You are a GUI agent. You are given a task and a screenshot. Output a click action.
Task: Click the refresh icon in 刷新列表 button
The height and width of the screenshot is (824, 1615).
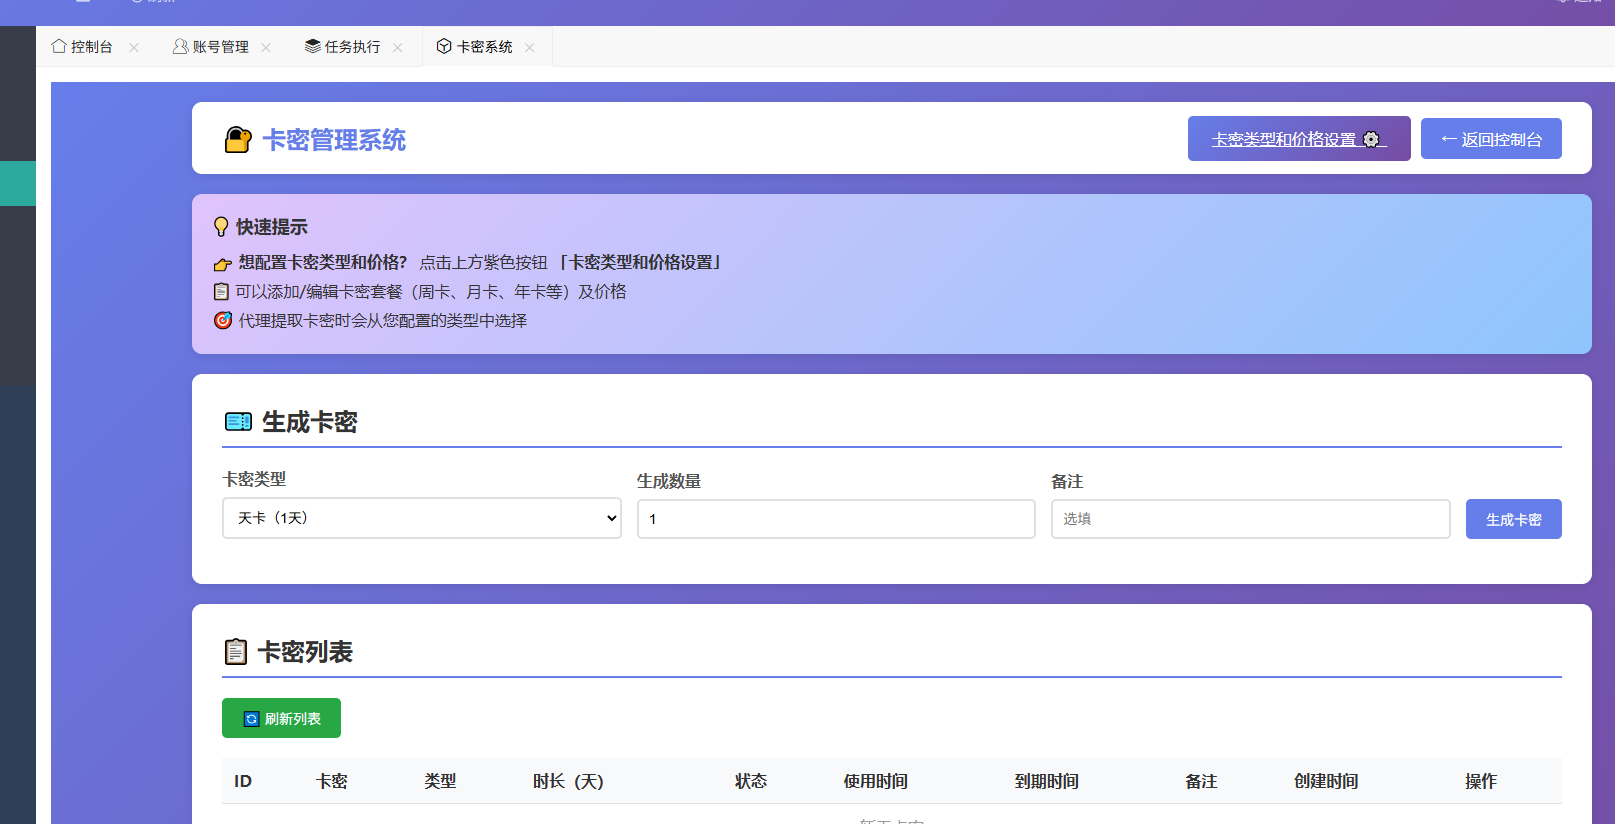[252, 719]
